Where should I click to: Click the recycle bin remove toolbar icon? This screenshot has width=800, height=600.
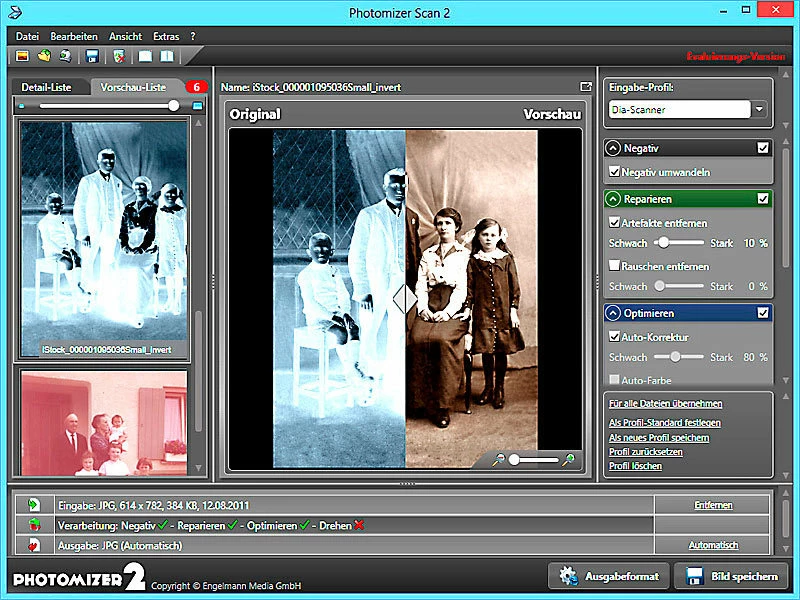pos(118,56)
